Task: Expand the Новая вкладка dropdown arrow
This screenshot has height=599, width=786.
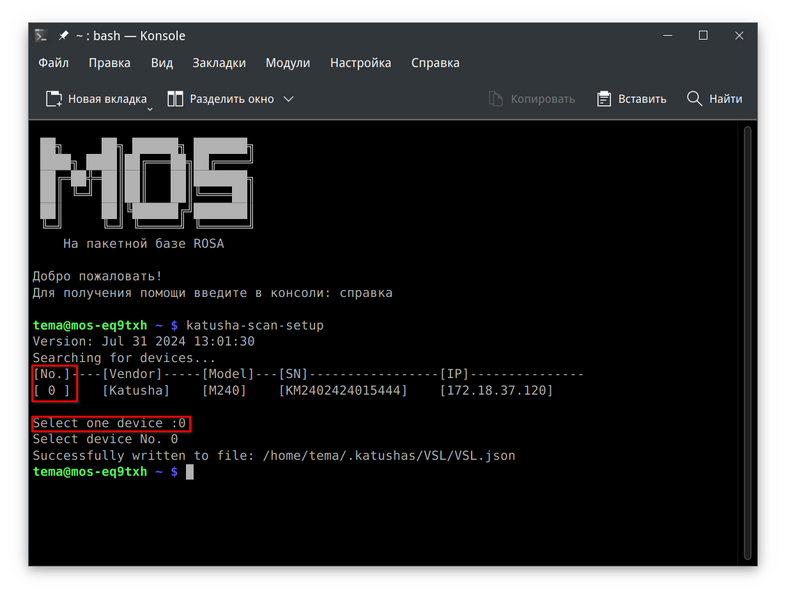Action: pos(147,100)
